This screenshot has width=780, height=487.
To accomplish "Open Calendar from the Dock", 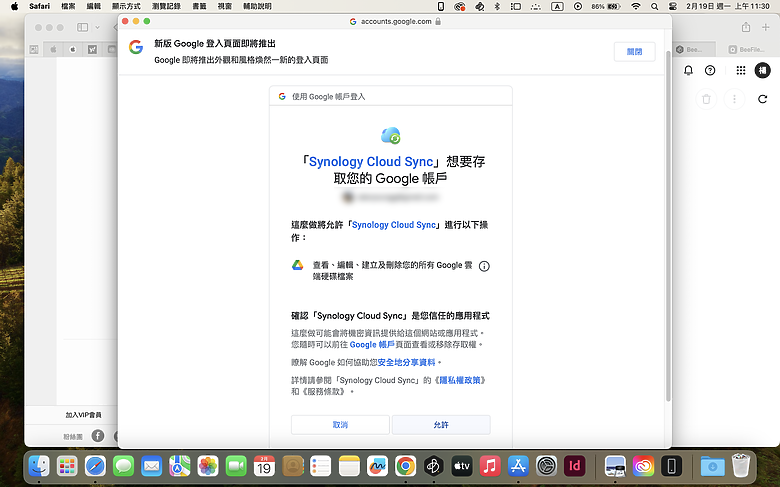I will (264, 466).
